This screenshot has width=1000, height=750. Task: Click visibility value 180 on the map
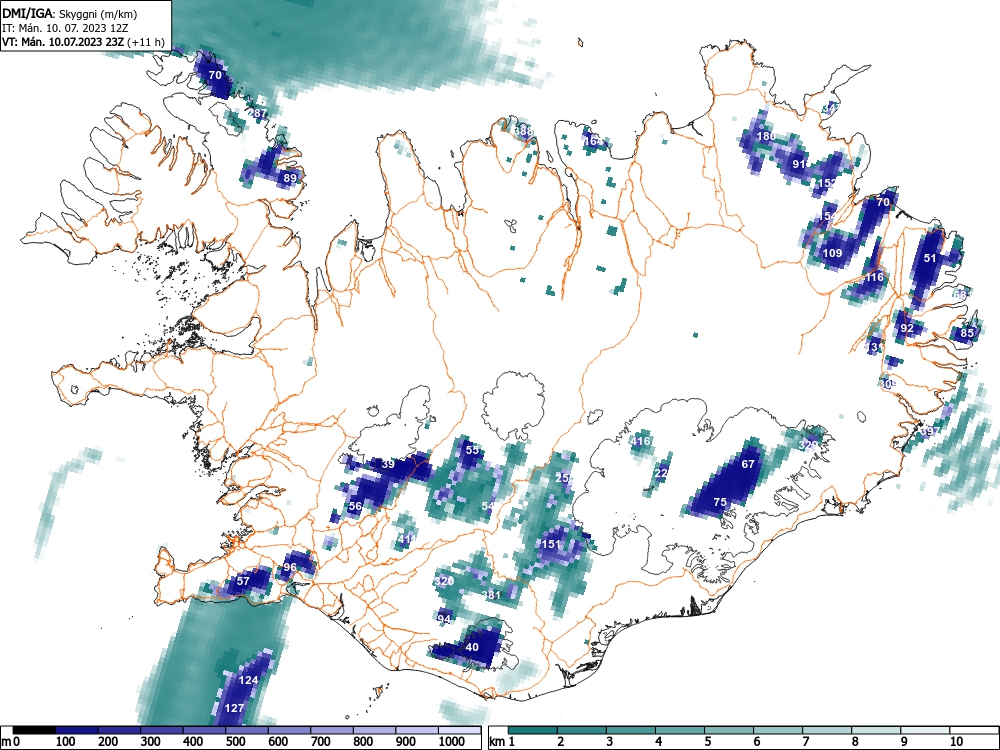(766, 136)
